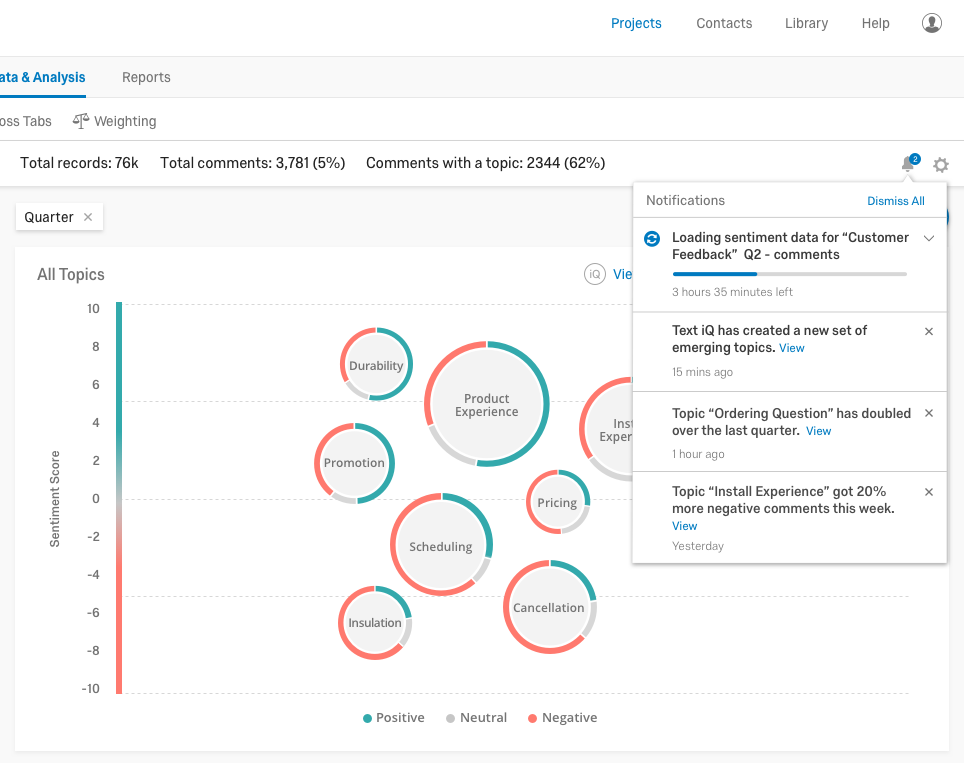Click the Neutral legend color dot
Viewport: 964px width, 763px height.
450,719
